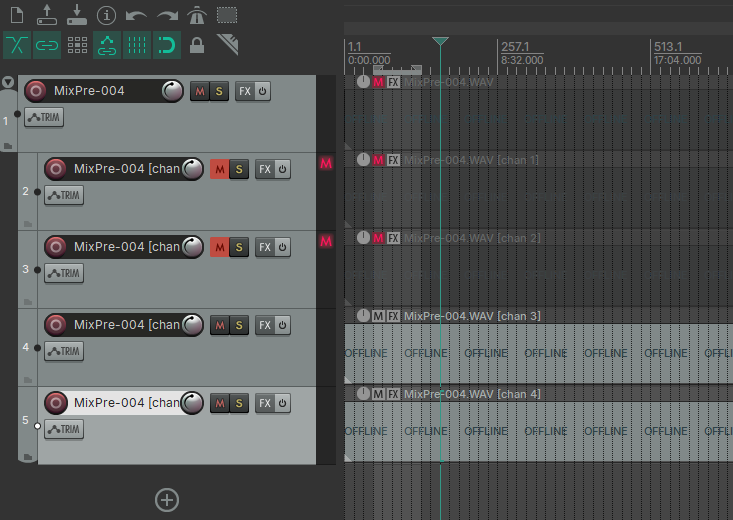733x520 pixels.
Task: Toggle snapping with the magnet icon
Action: (x=167, y=45)
